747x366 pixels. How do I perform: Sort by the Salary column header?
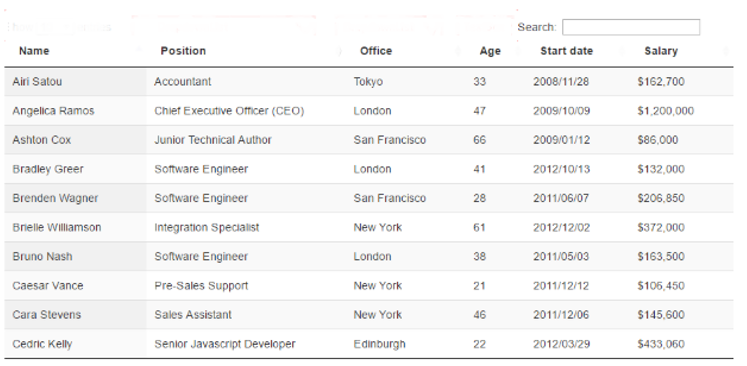click(x=661, y=51)
